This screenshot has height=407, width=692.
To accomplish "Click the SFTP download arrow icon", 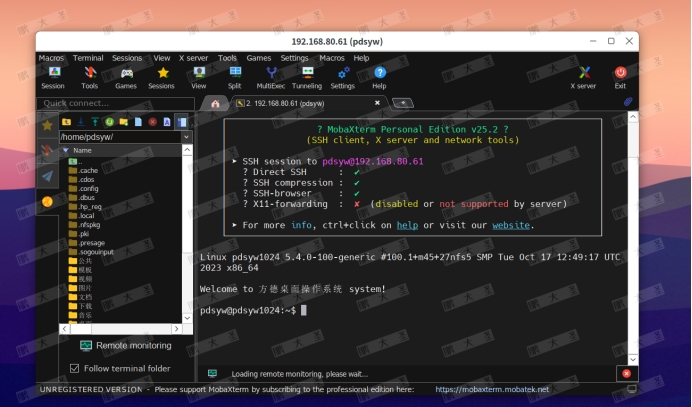I will pos(81,122).
